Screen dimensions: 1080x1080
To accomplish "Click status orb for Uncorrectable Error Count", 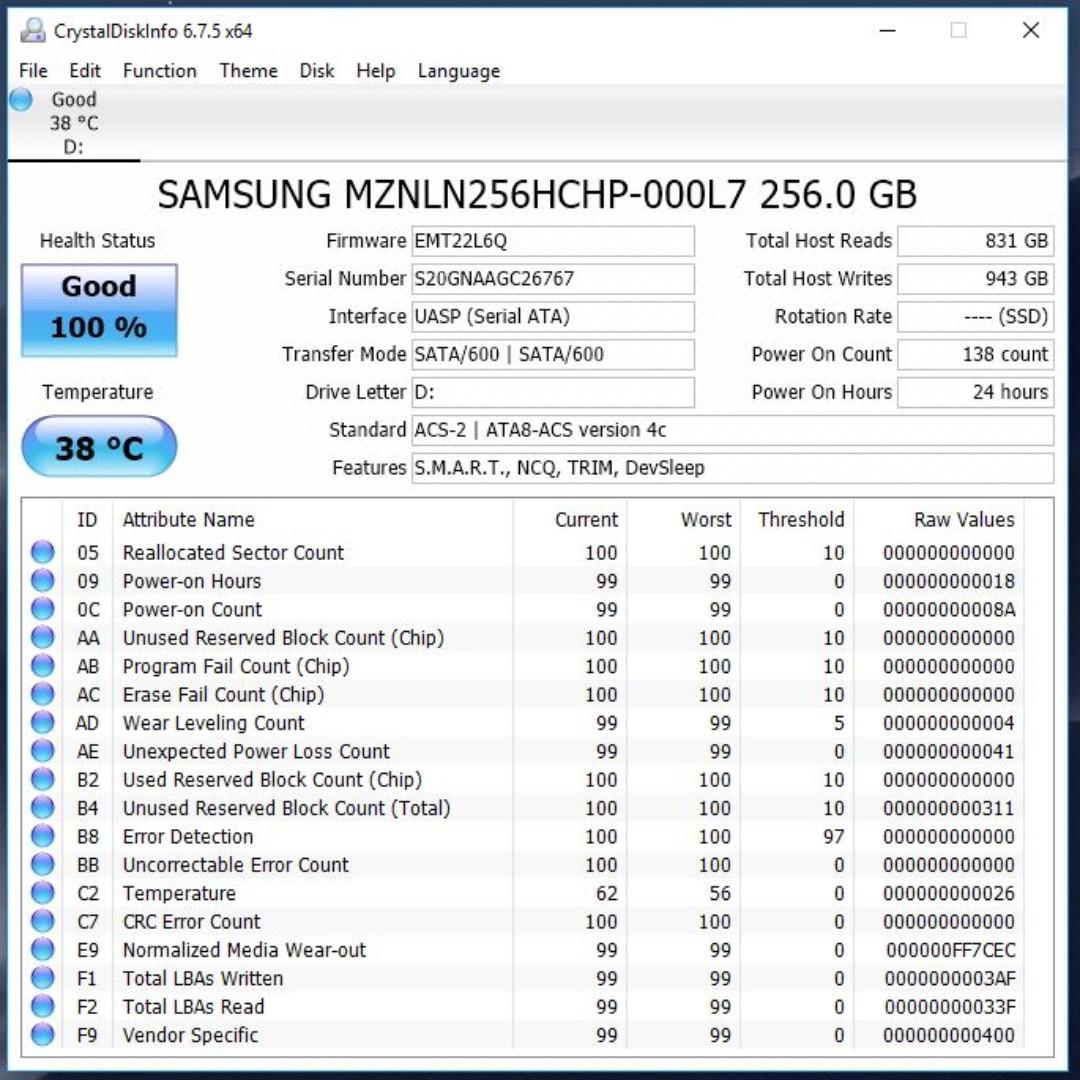I will coord(42,865).
